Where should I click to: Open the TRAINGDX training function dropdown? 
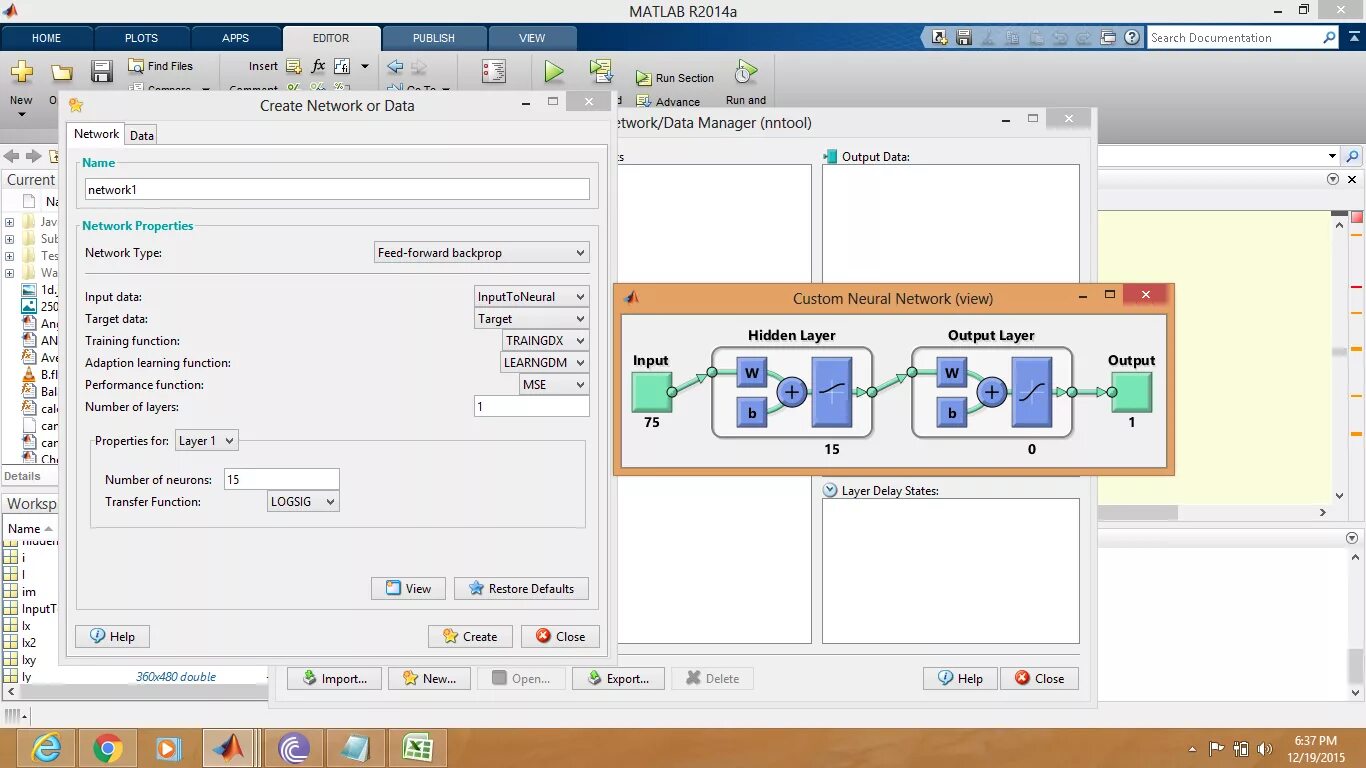coord(545,341)
